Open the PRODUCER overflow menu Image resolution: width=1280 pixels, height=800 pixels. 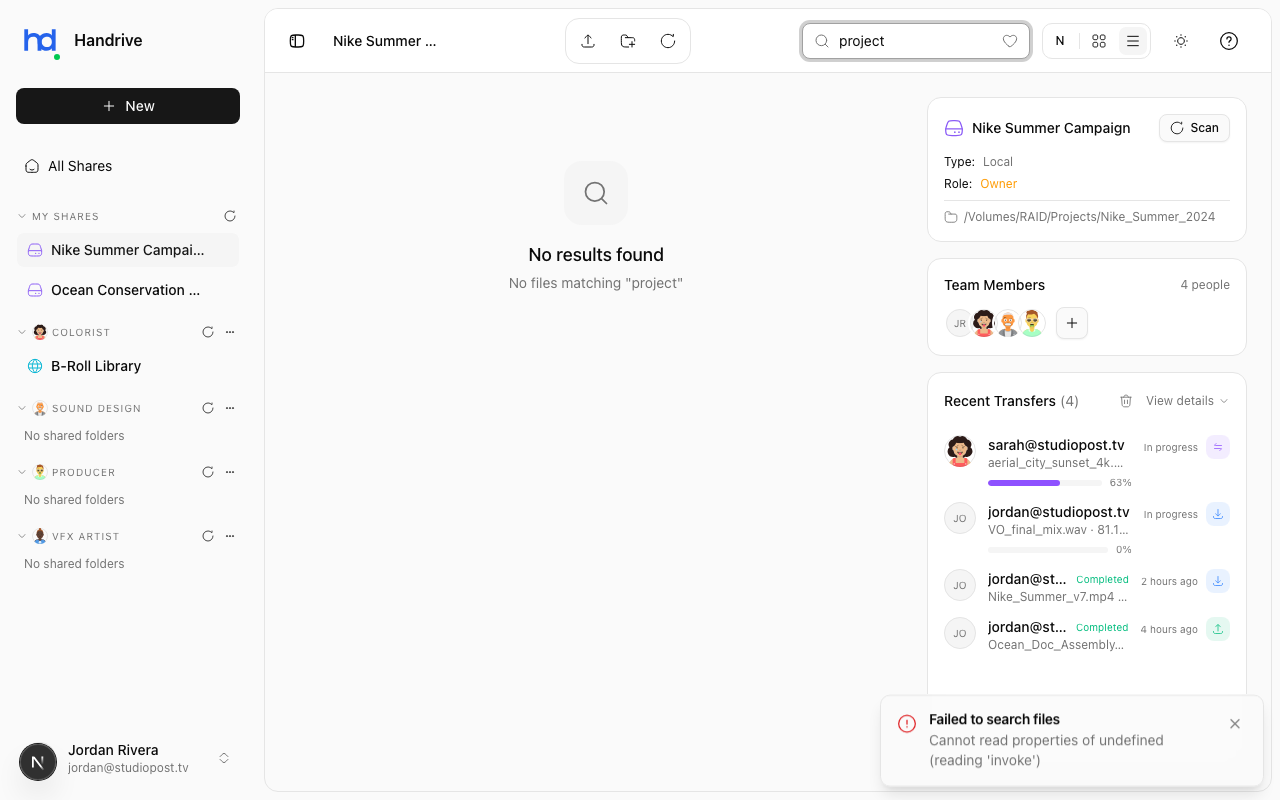click(x=230, y=472)
